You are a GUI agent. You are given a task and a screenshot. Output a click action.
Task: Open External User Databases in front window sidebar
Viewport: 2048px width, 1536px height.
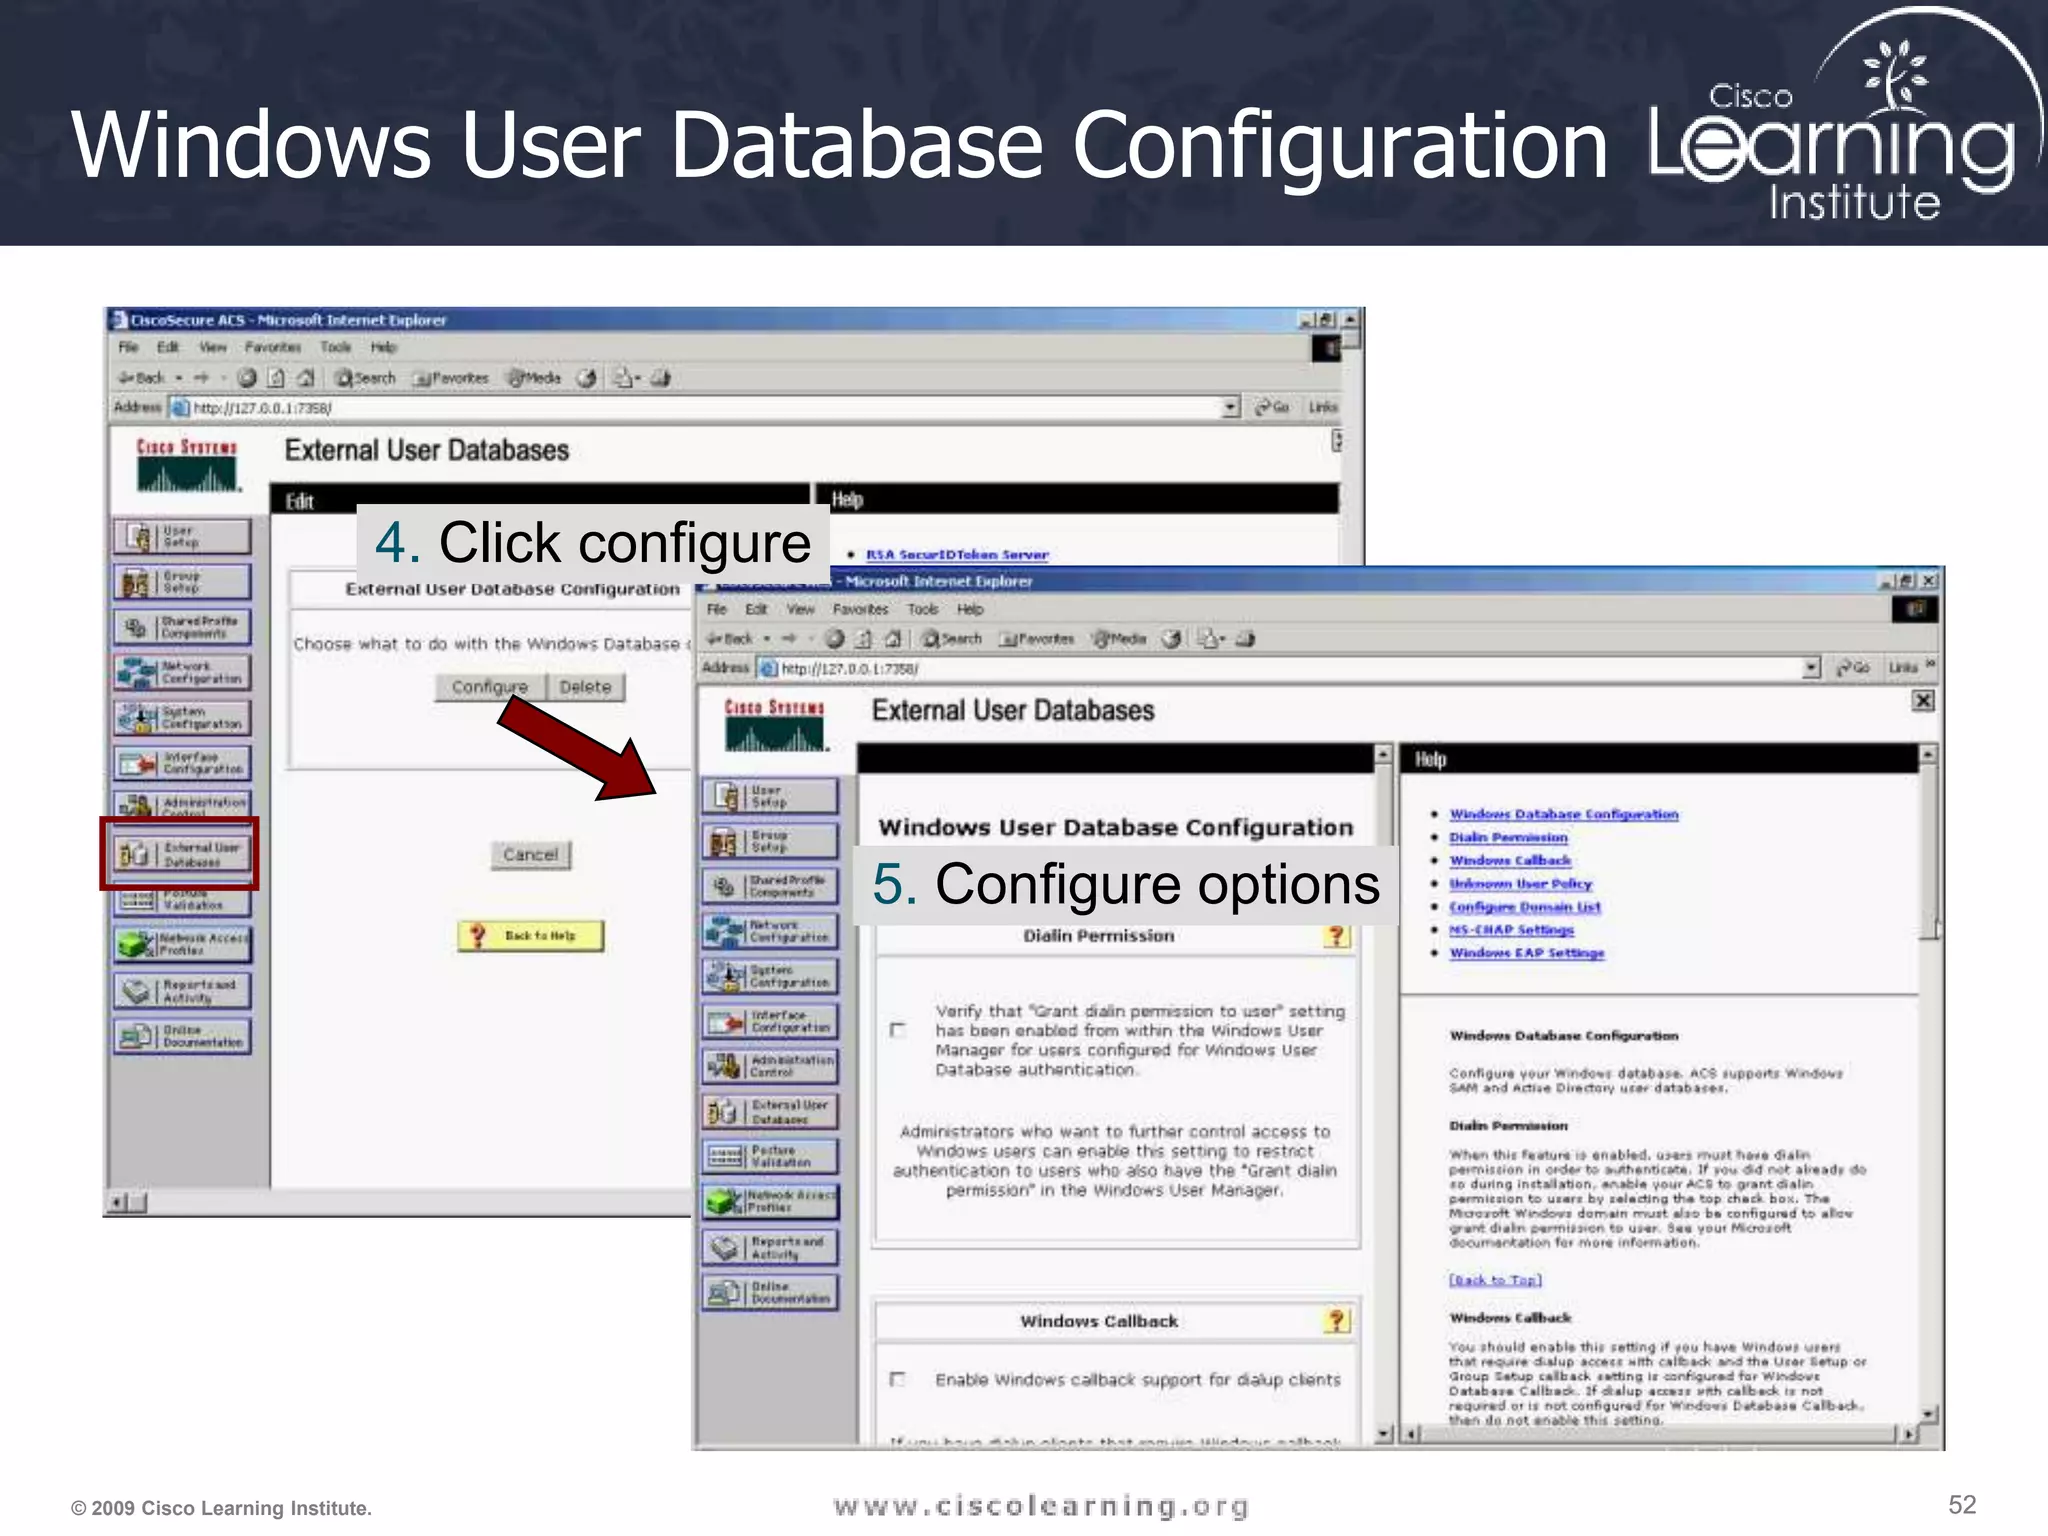[x=770, y=1111]
